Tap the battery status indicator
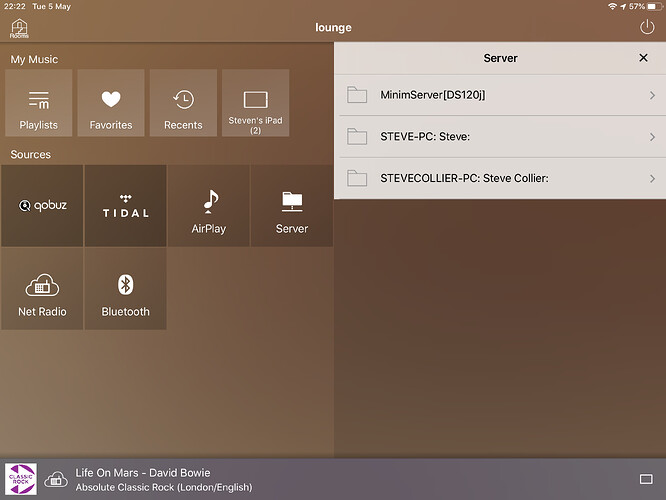Screen dimensions: 666x500 click(655, 6)
